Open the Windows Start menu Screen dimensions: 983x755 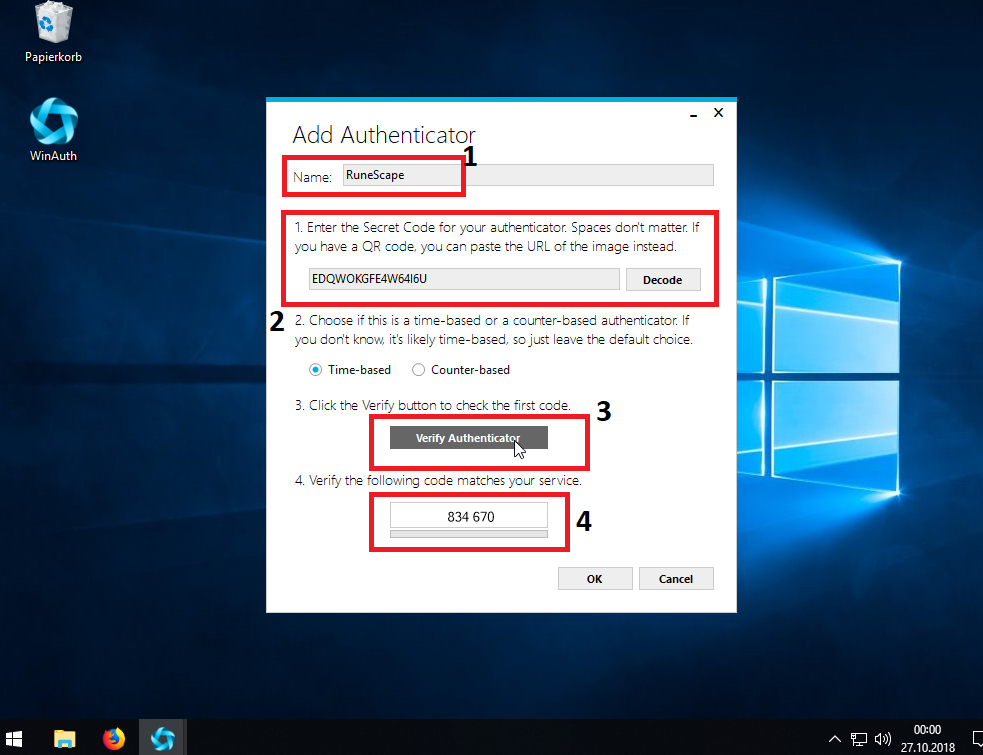[18, 738]
